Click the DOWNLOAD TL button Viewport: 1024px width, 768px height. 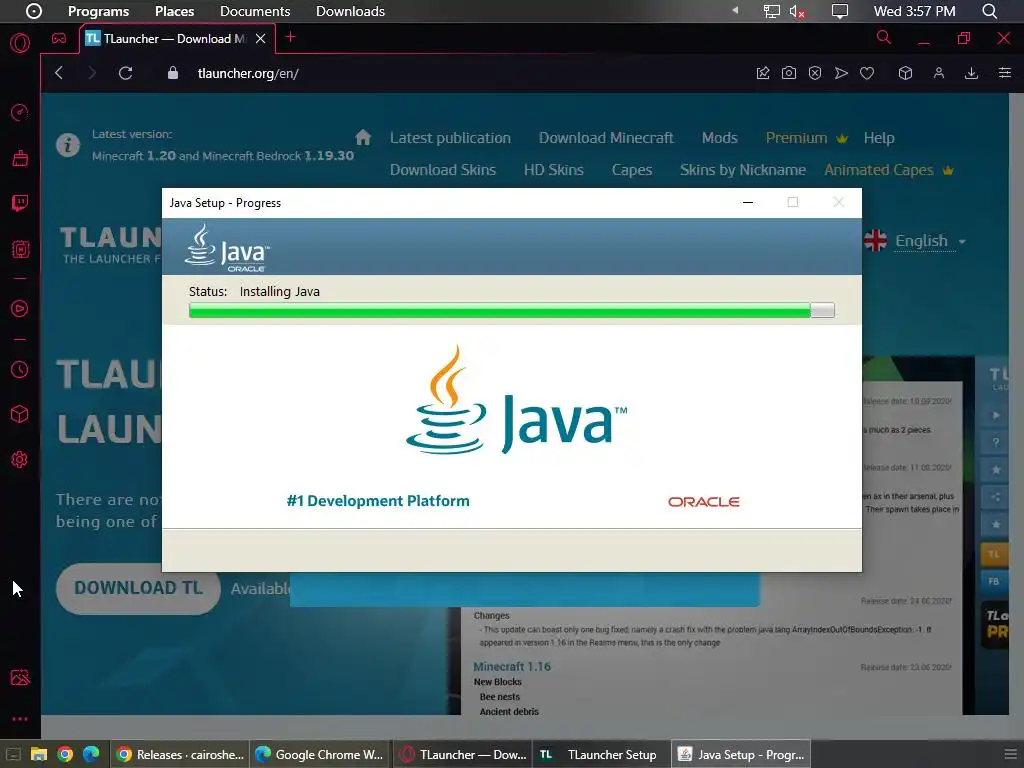(138, 588)
